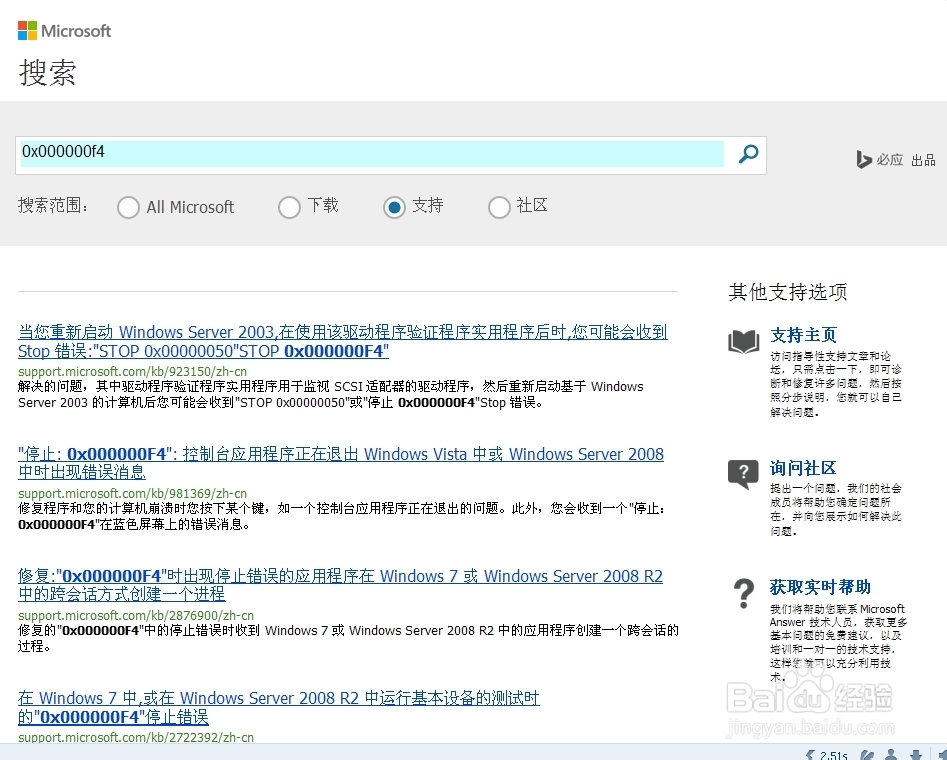Click the person icon in status bar
The image size is (947, 760).
(x=891, y=755)
